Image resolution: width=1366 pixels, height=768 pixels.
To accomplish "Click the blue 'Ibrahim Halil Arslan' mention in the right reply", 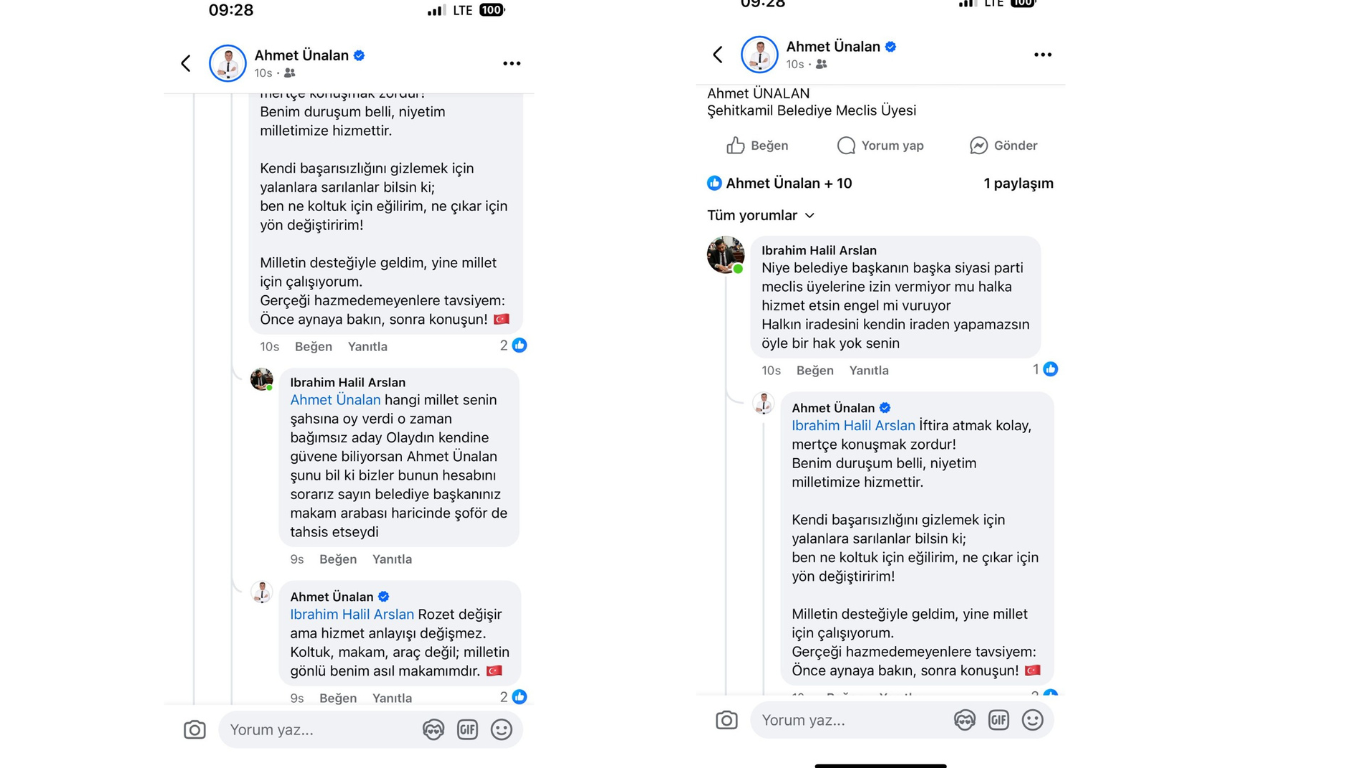I will [853, 425].
